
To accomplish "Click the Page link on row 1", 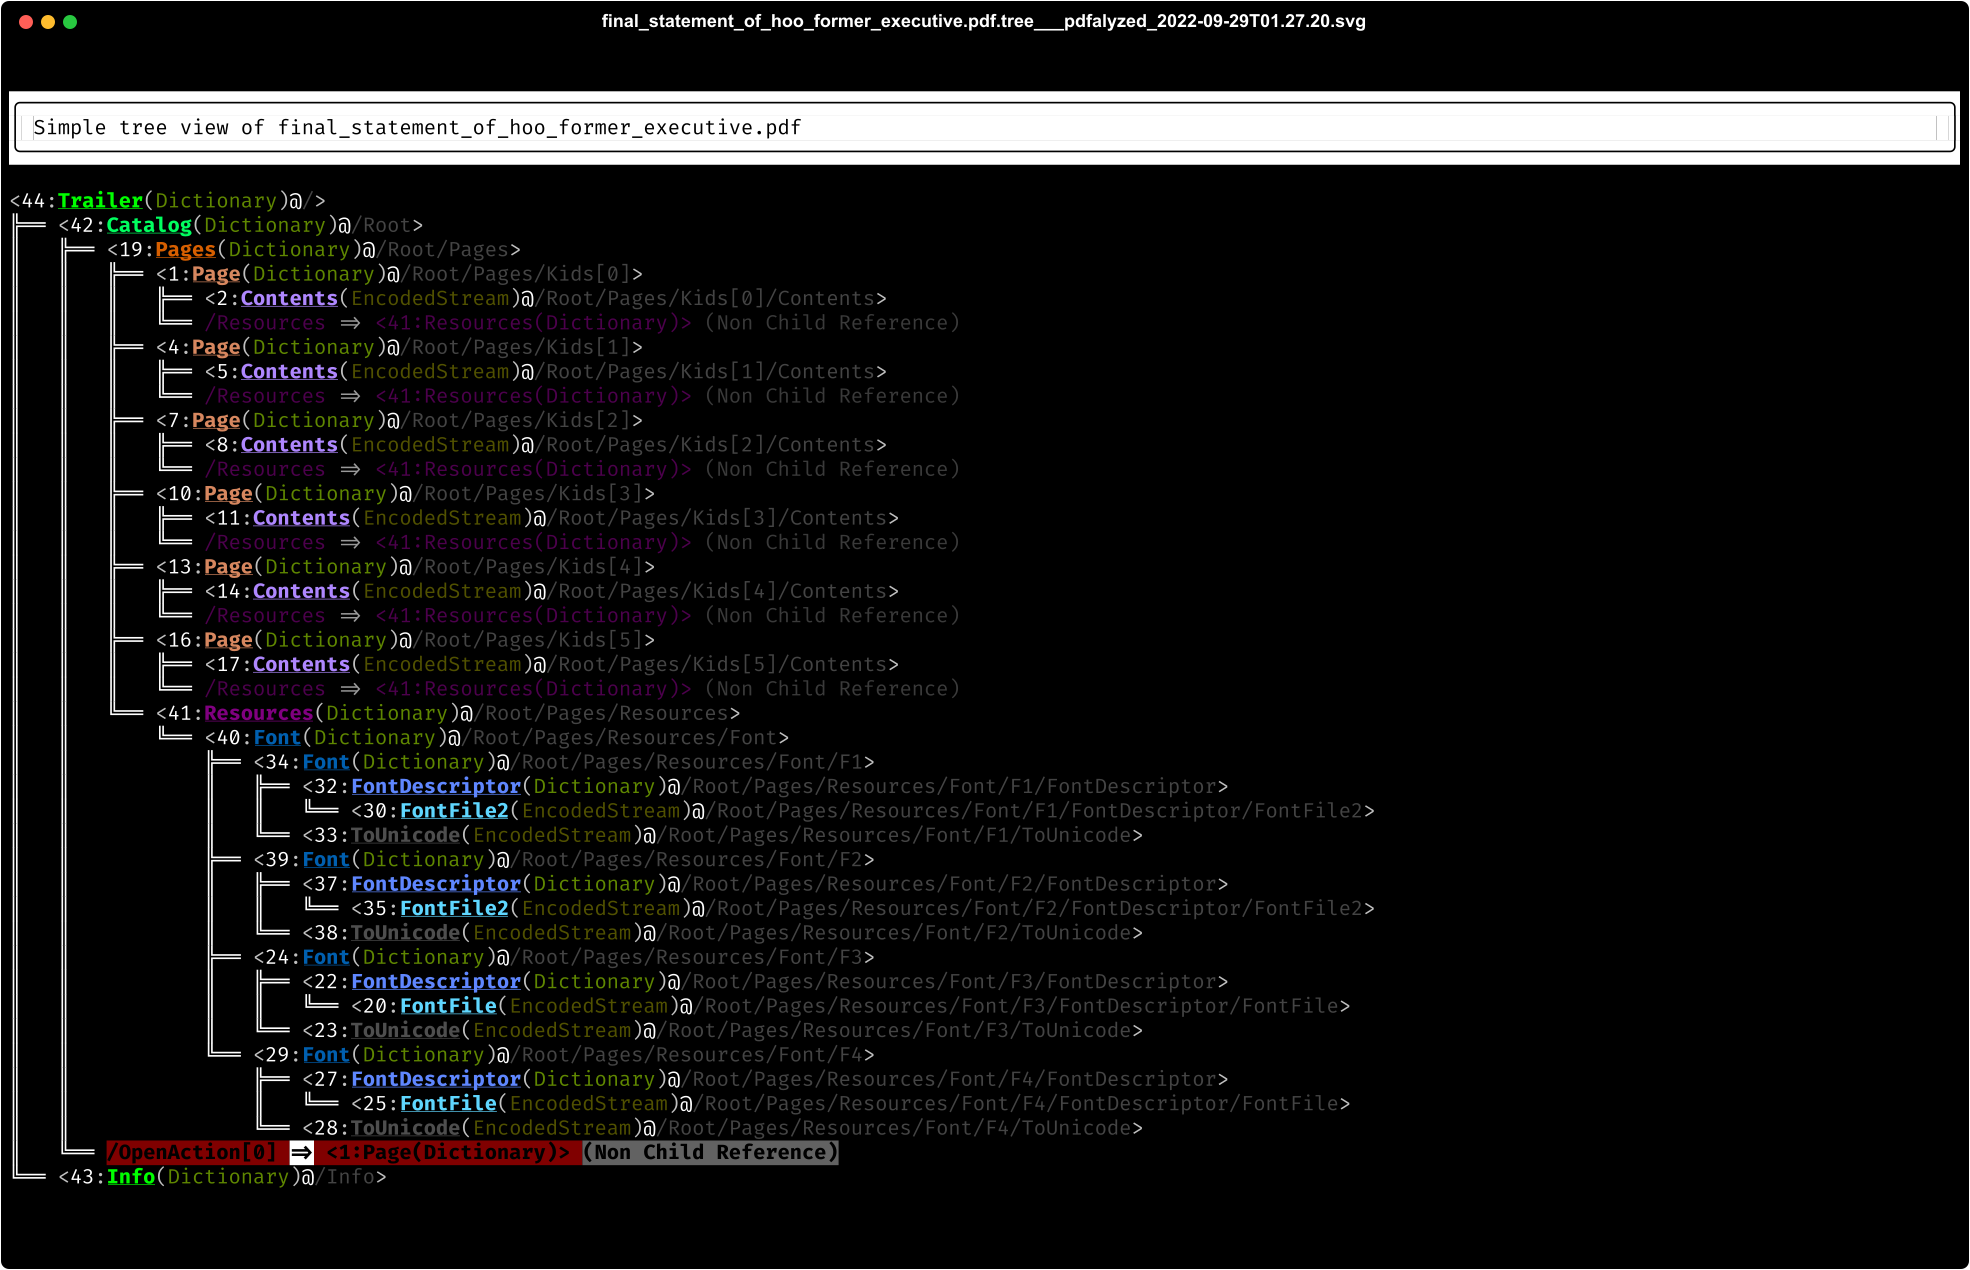I will point(216,274).
